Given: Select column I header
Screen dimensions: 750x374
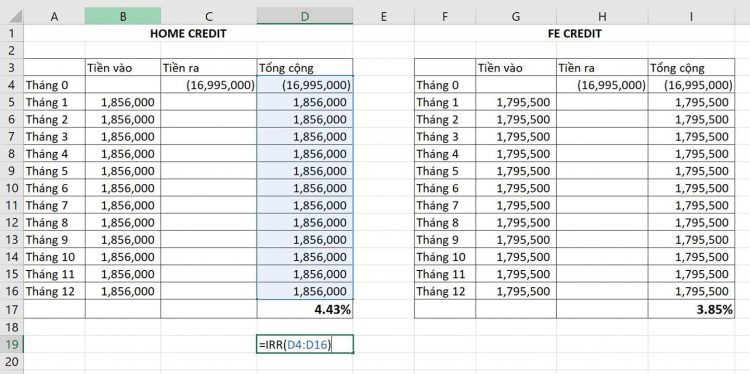Looking at the screenshot, I should (691, 16).
